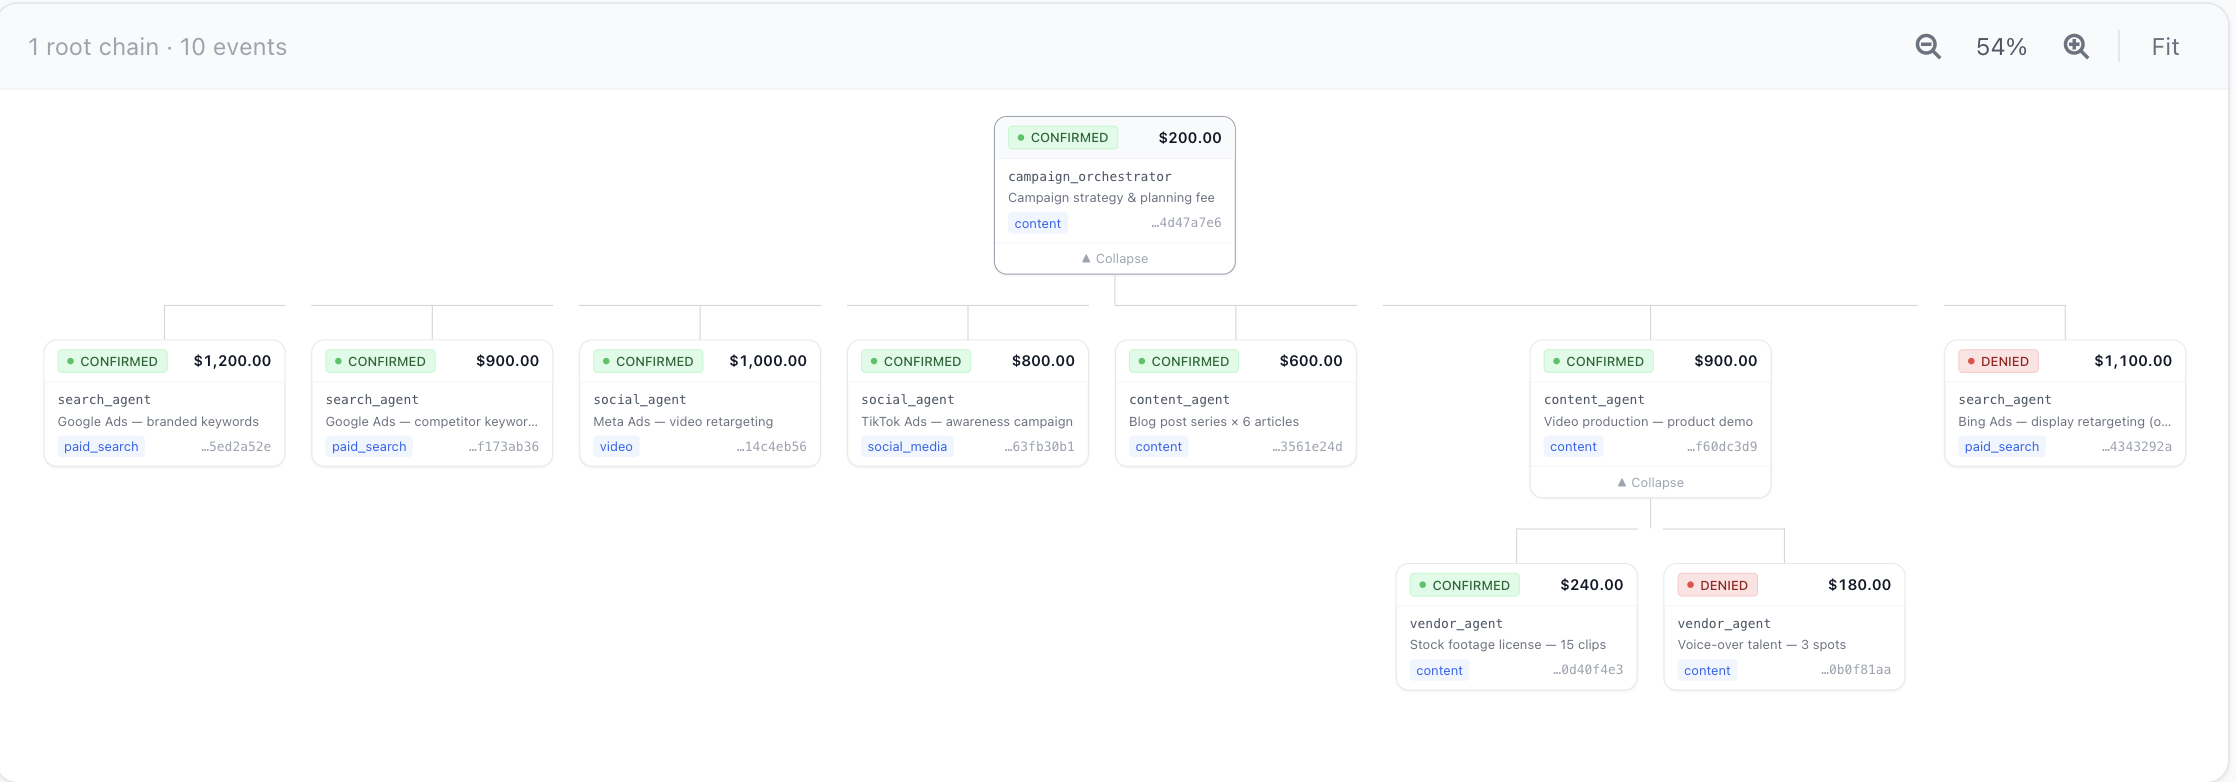This screenshot has height=782, width=2236.
Task: Click the hash …3561e24d
Action: pyautogui.click(x=1307, y=447)
